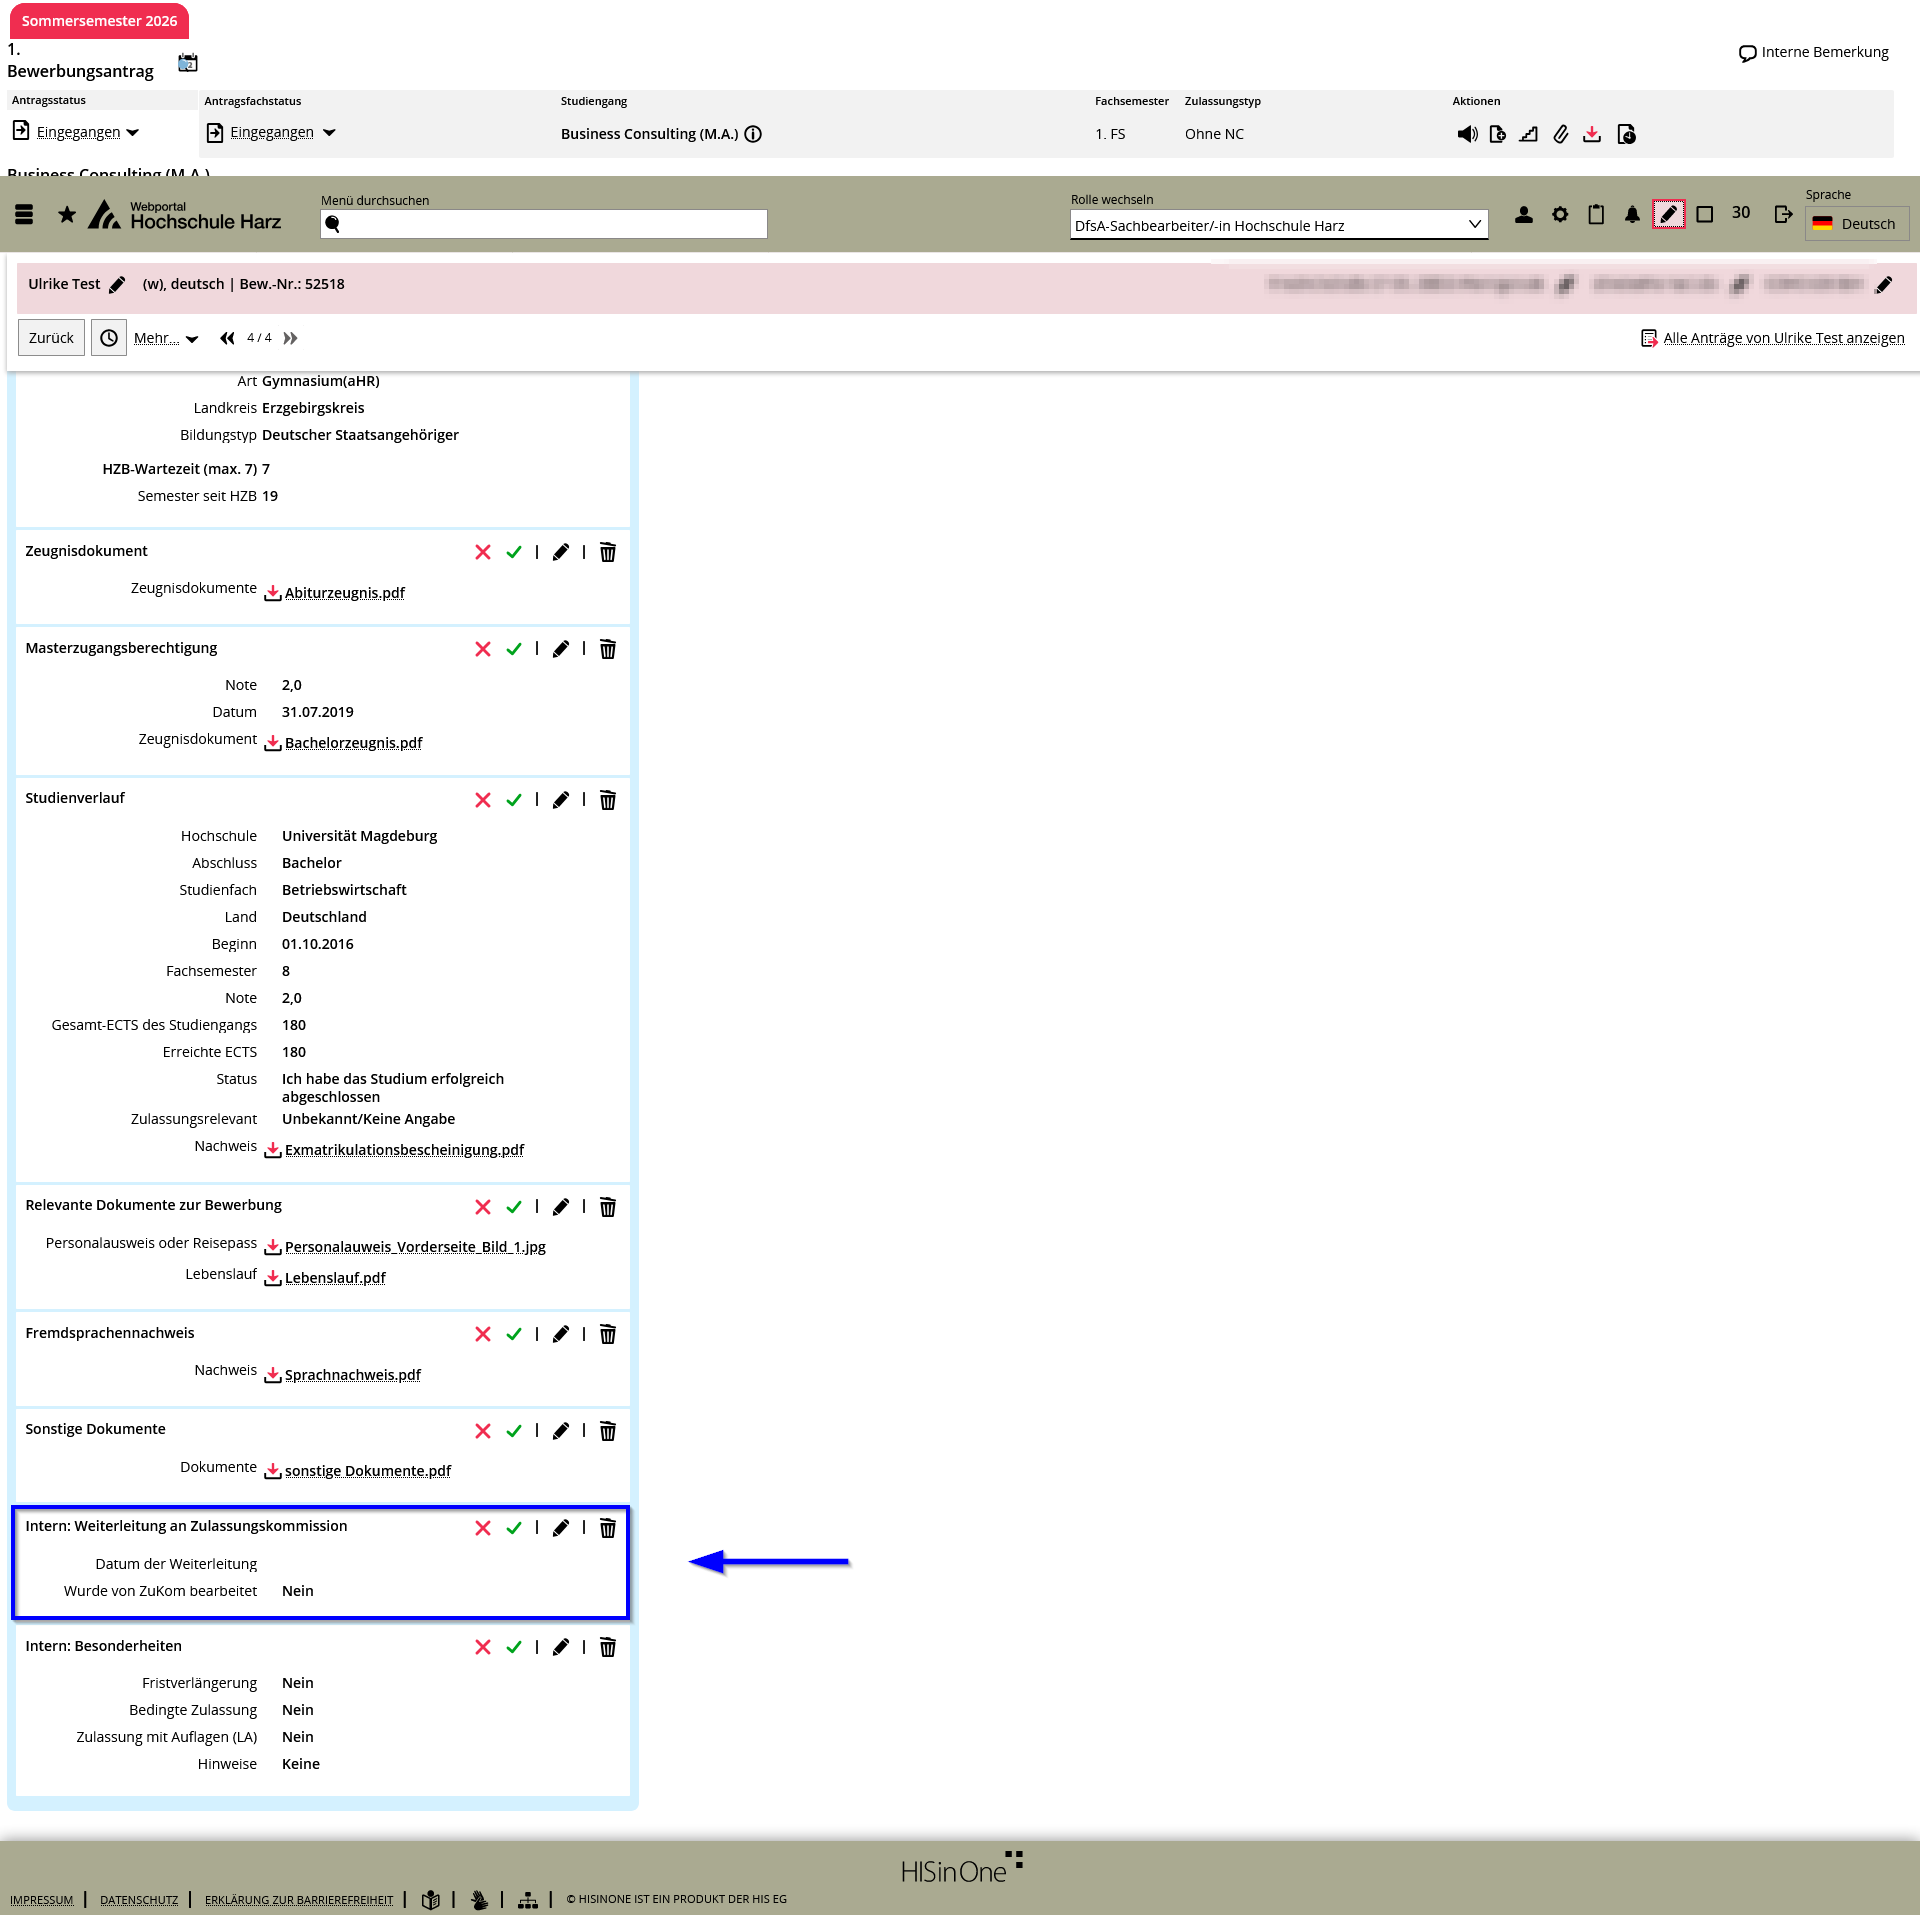Open the hamburger menu icon

click(25, 214)
